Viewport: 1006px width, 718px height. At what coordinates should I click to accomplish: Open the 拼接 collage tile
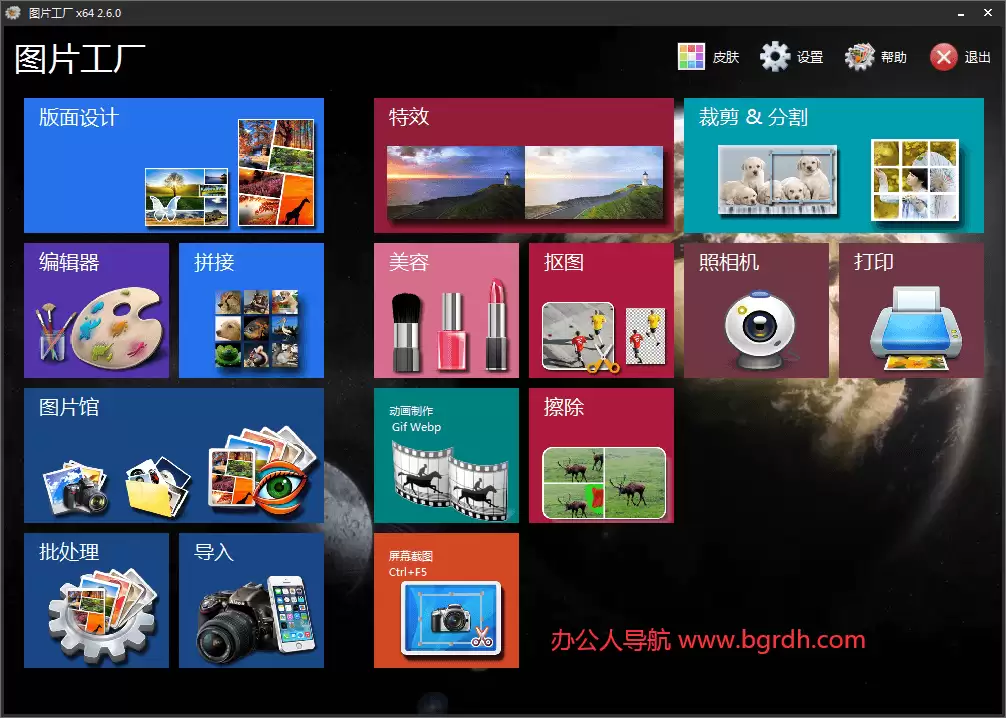click(x=252, y=311)
